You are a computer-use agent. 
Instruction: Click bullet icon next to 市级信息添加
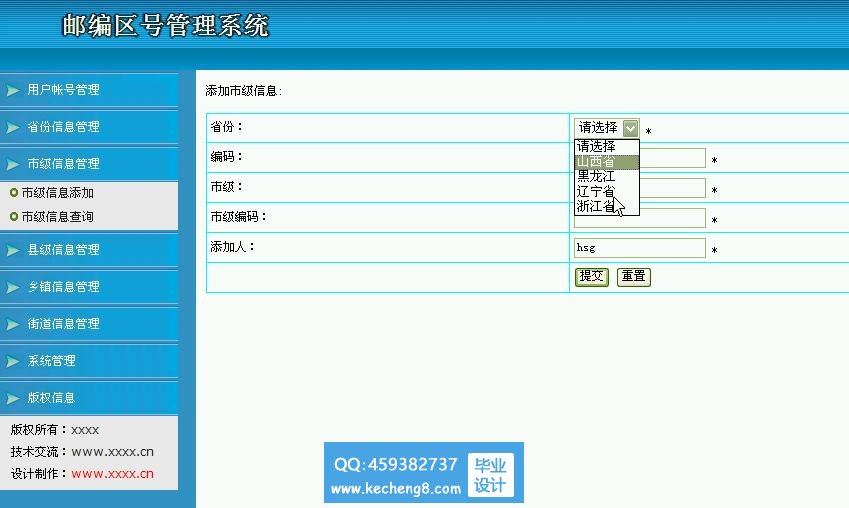[x=14, y=193]
